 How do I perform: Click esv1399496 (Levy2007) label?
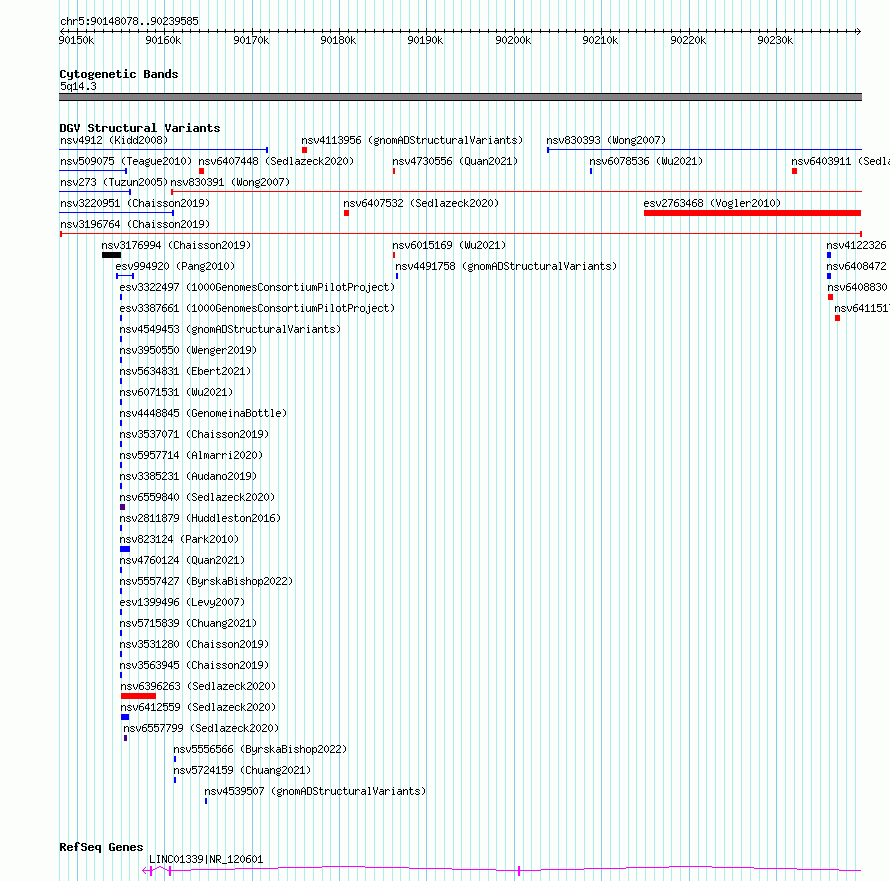click(182, 602)
